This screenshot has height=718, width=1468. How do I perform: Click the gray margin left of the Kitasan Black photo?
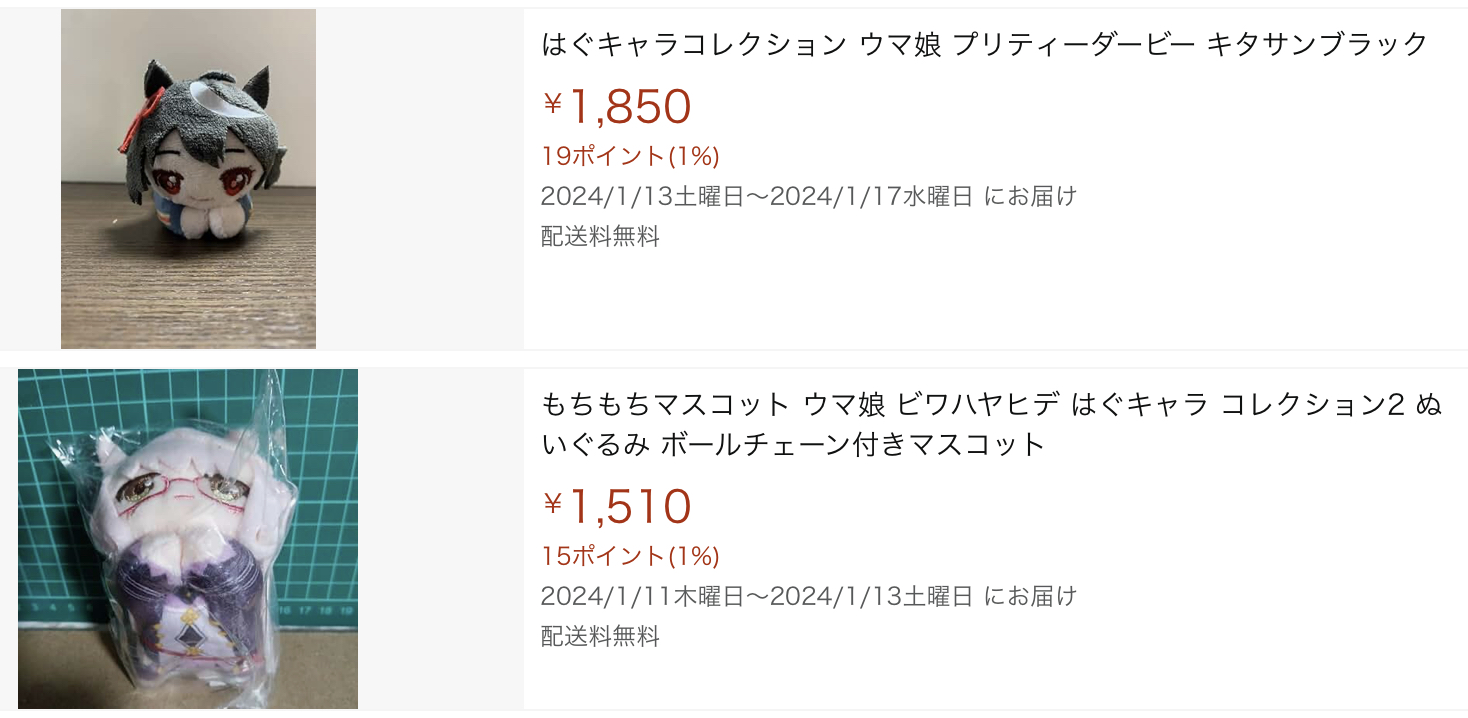pyautogui.click(x=30, y=180)
